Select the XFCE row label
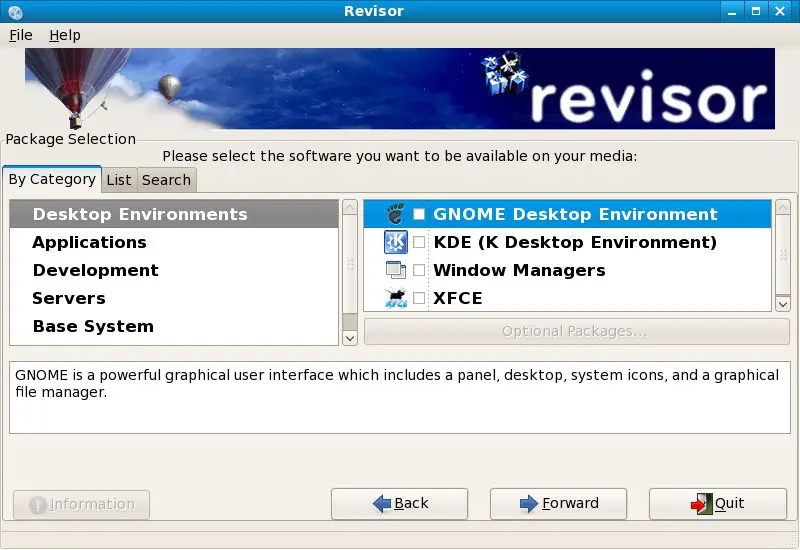 pyautogui.click(x=458, y=298)
